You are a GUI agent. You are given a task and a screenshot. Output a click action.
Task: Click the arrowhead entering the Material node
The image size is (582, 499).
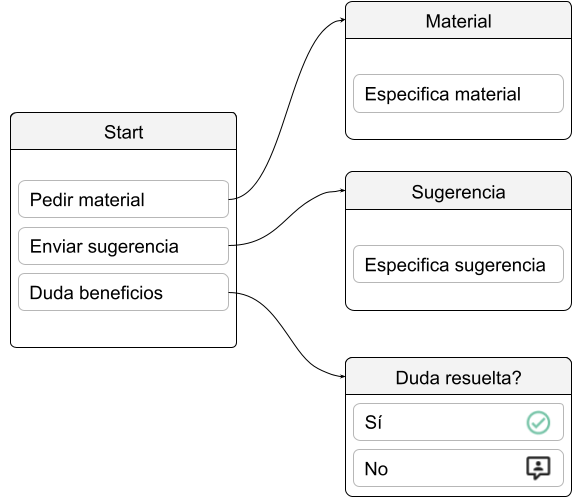[343, 20]
